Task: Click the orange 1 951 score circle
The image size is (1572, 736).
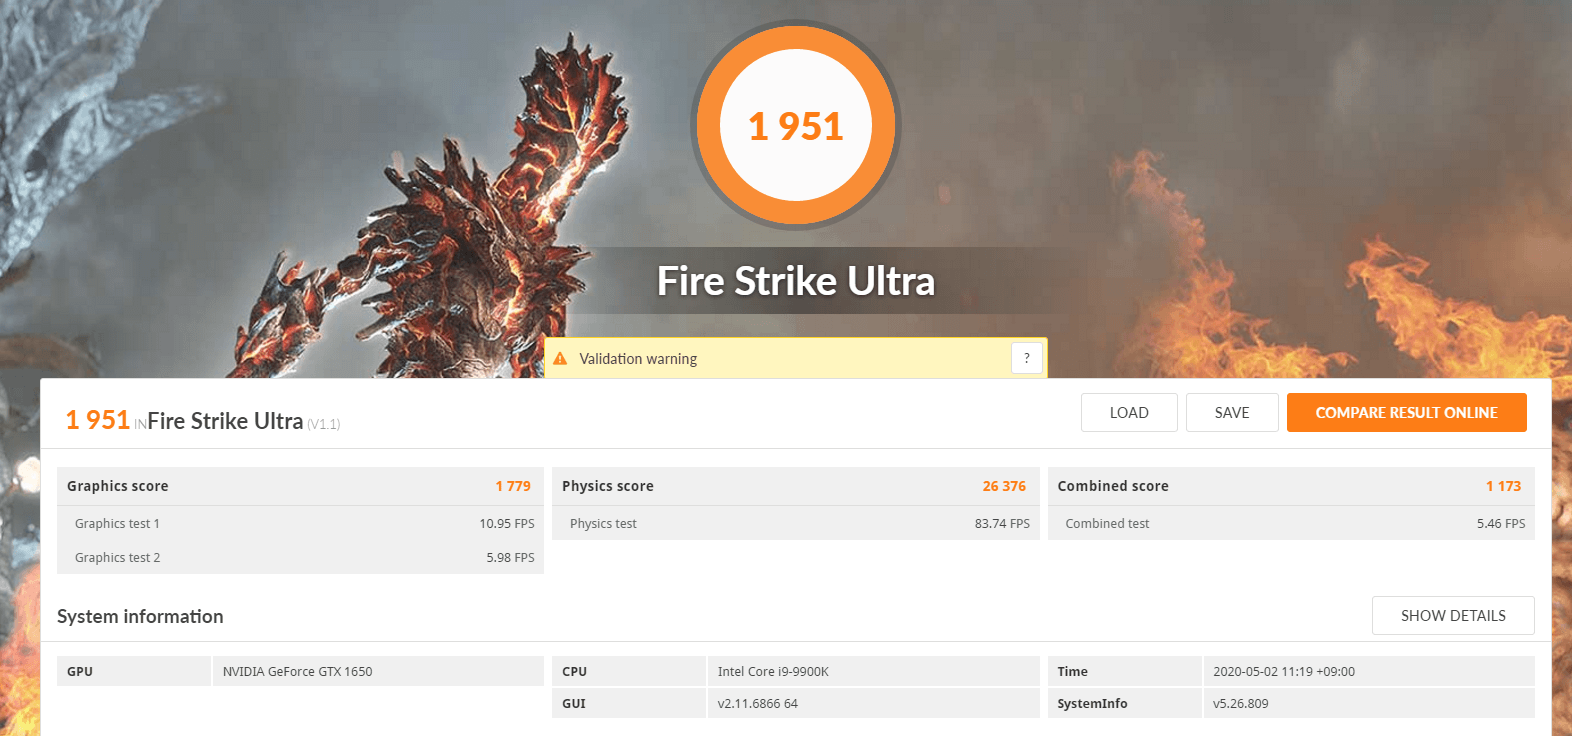Action: 796,125
